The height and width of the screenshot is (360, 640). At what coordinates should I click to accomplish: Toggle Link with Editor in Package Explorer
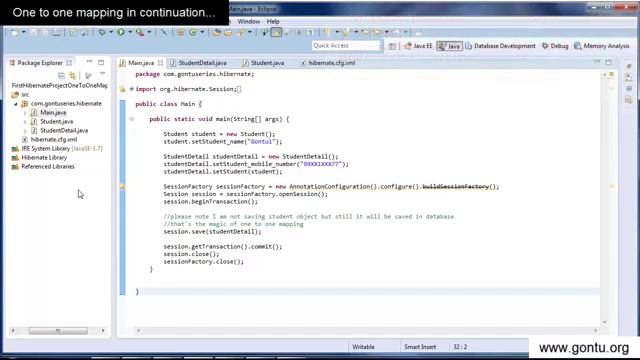73,76
